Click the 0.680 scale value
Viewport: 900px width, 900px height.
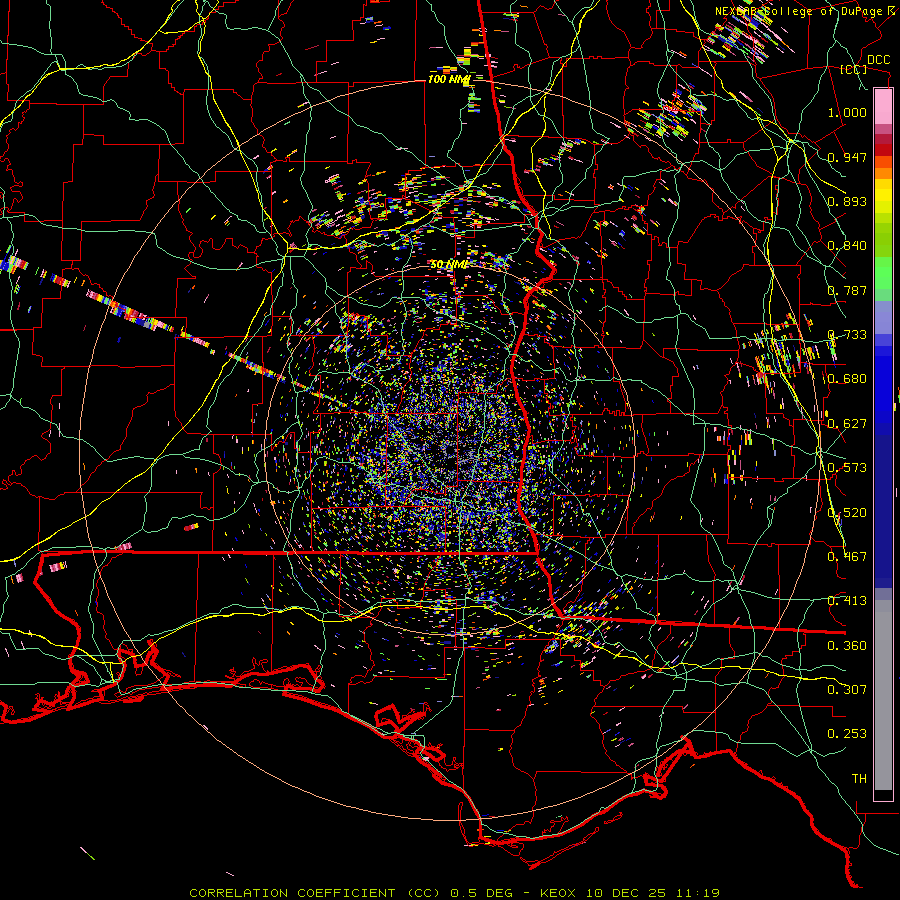coord(847,379)
